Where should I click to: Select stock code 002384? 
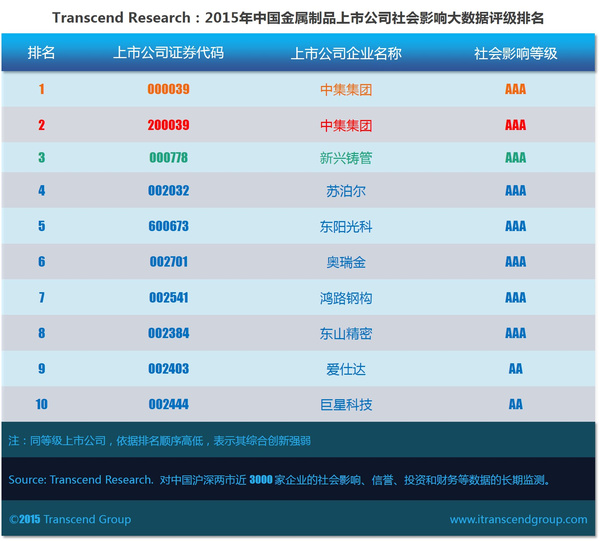[x=168, y=333]
